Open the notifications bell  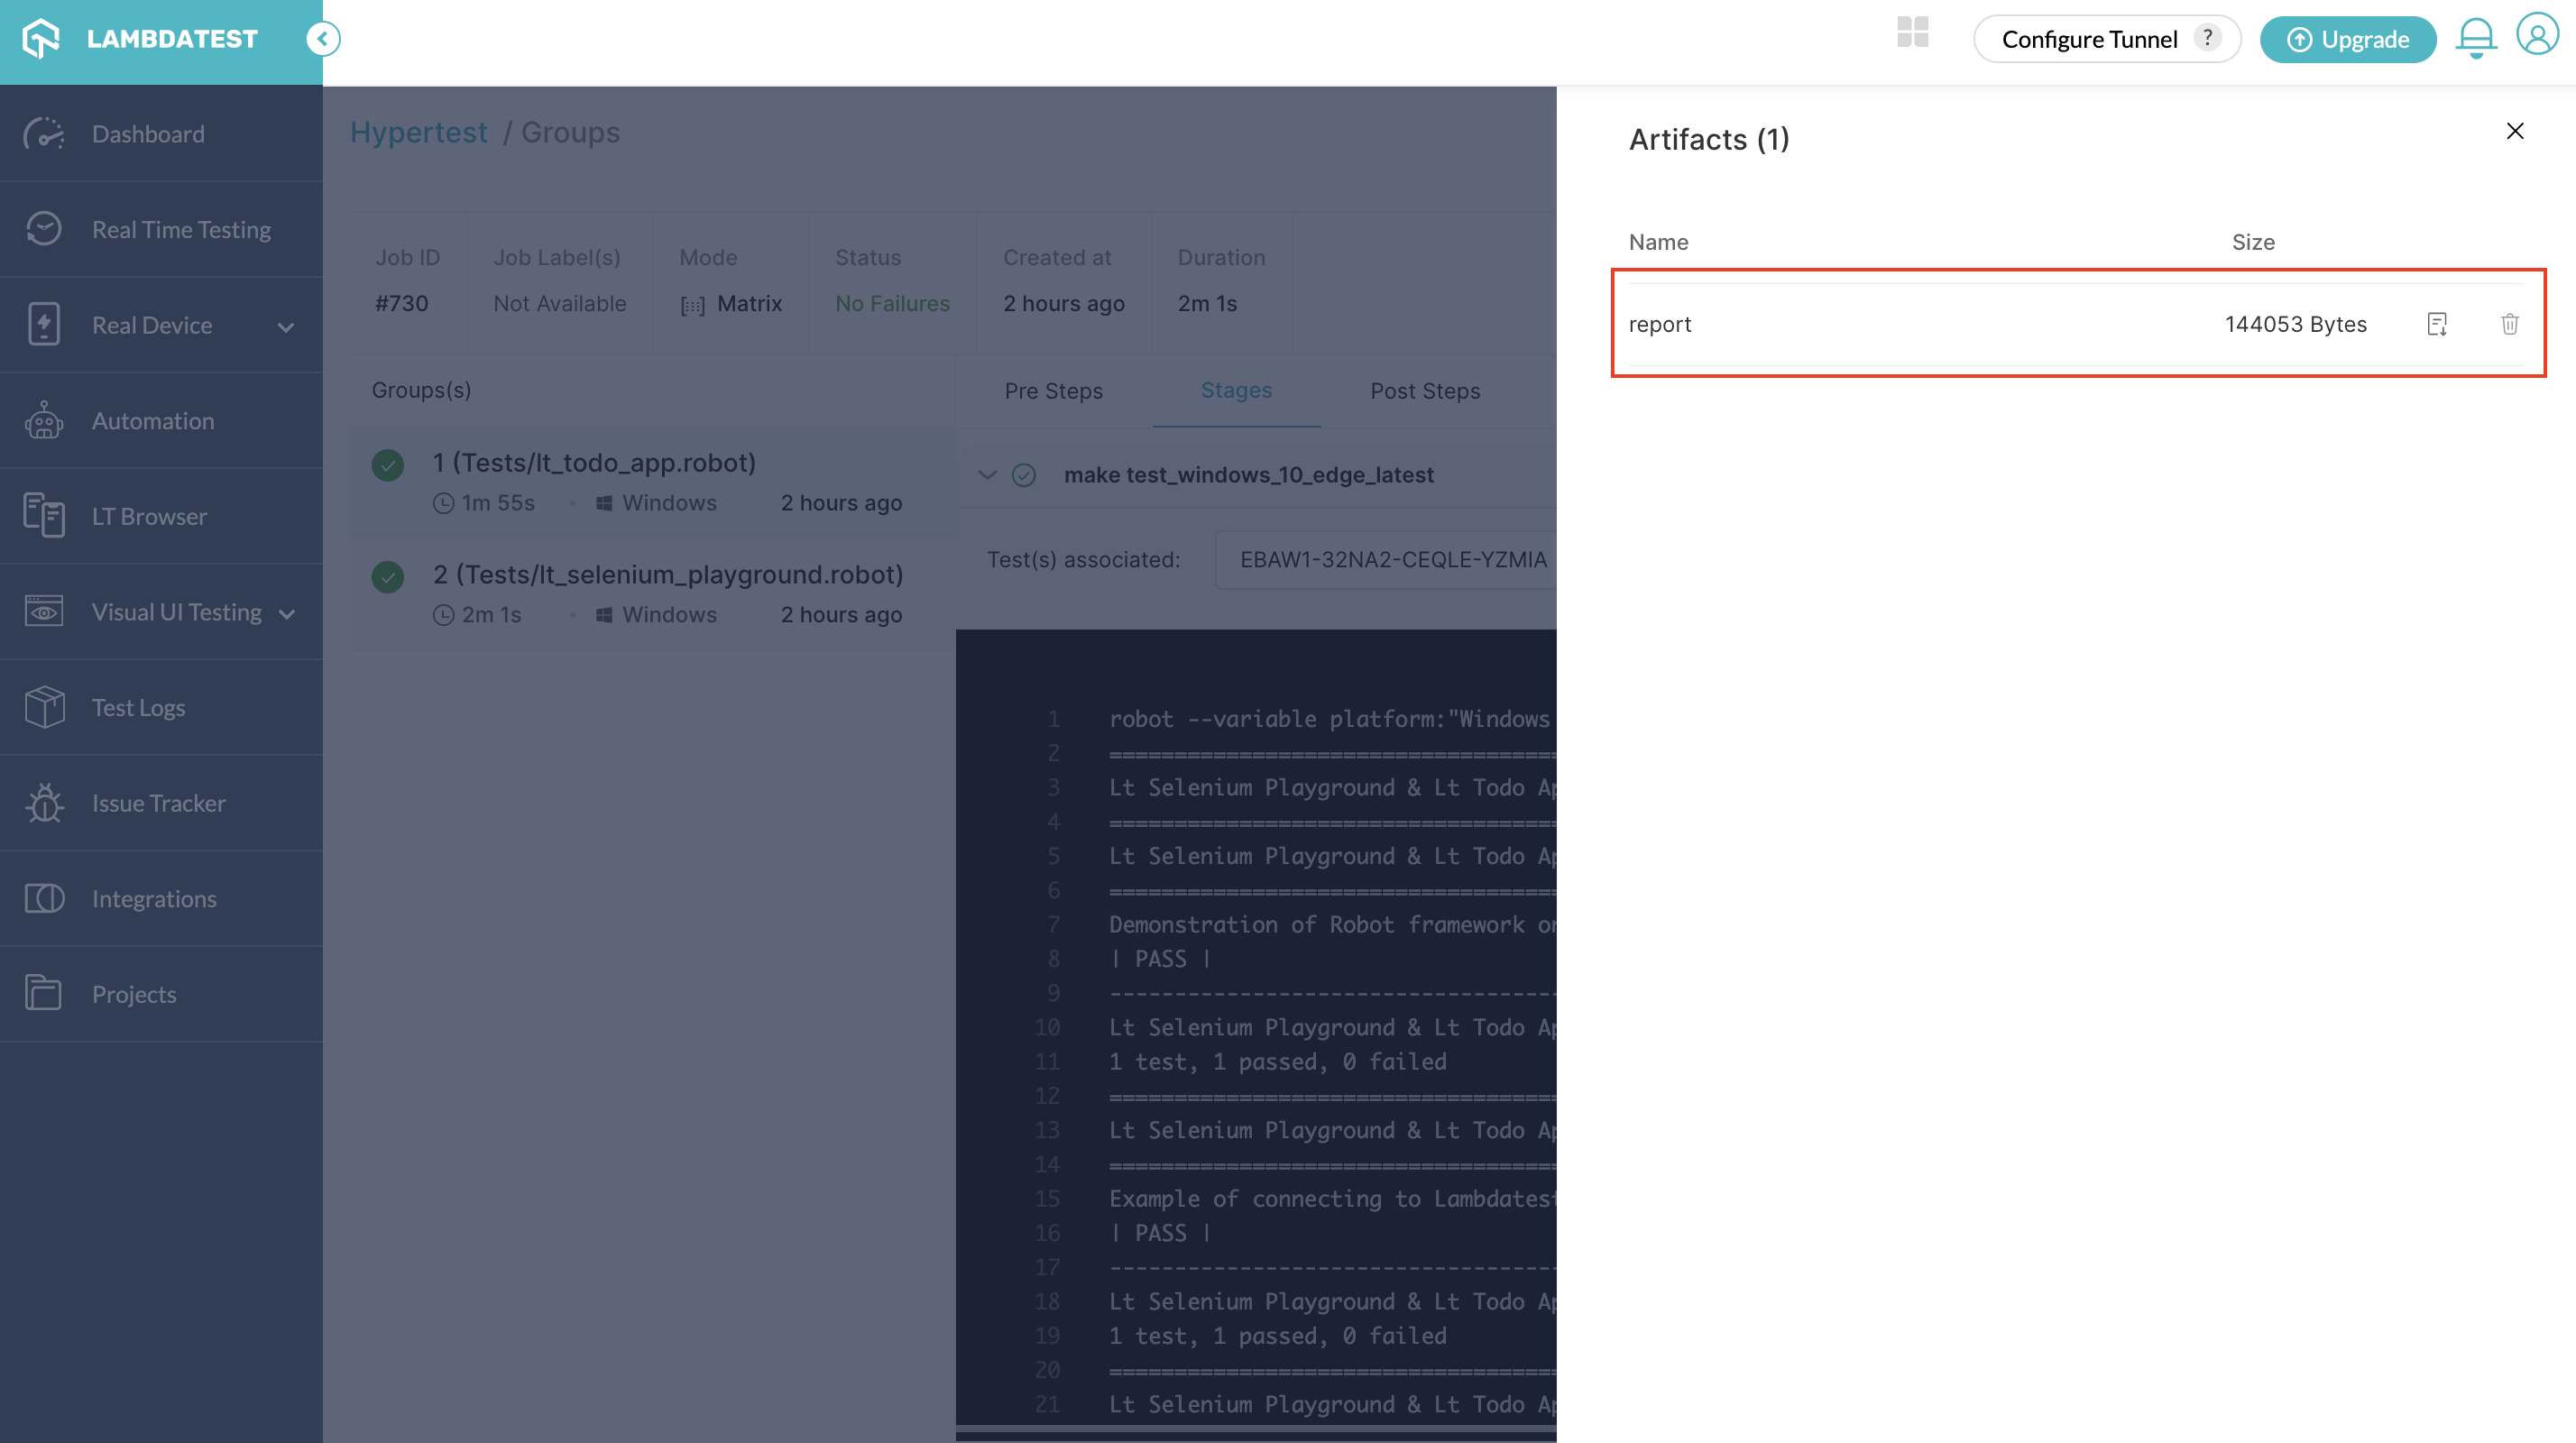click(x=2475, y=39)
